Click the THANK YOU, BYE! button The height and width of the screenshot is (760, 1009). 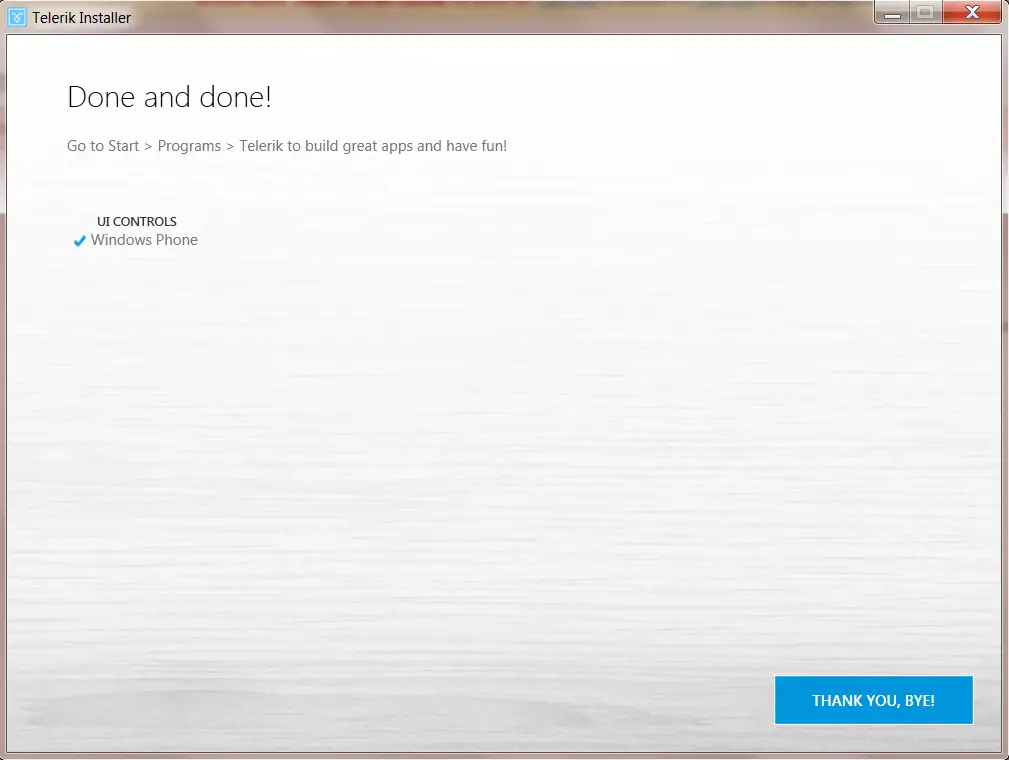(873, 700)
